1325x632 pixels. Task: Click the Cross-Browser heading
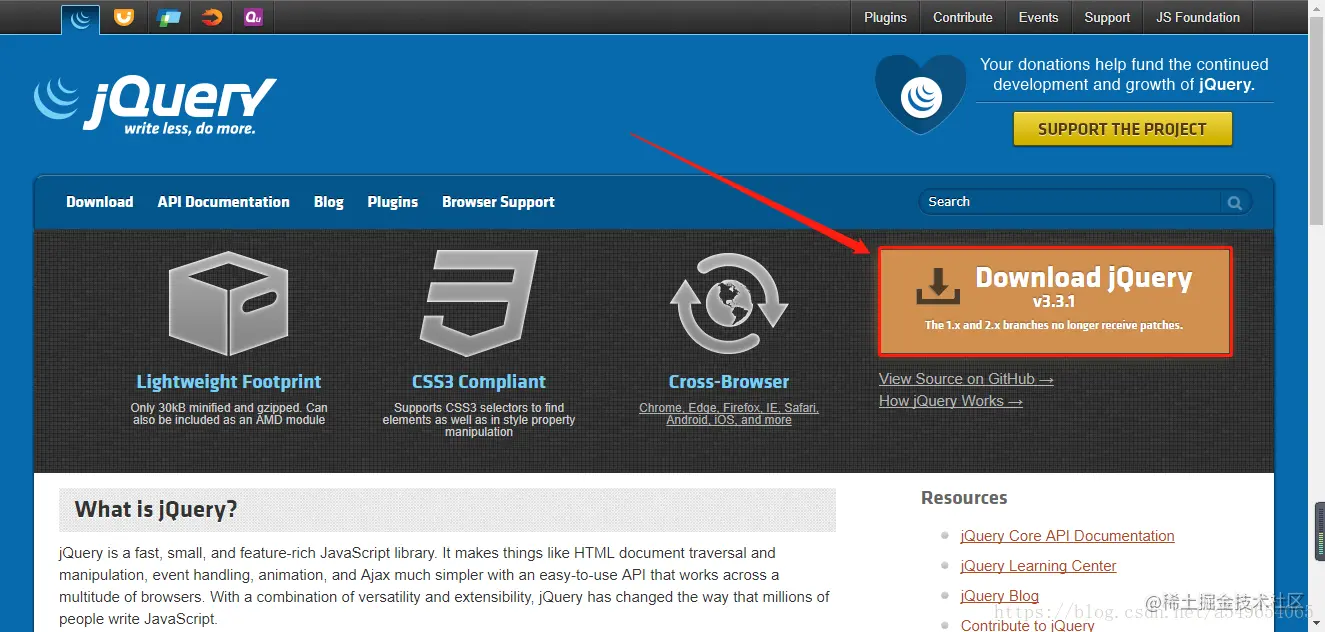(x=729, y=382)
